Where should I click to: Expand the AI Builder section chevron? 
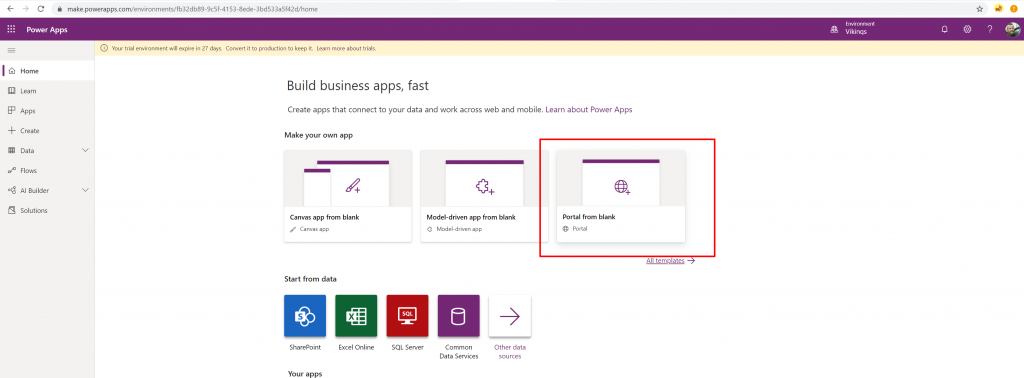pos(85,190)
